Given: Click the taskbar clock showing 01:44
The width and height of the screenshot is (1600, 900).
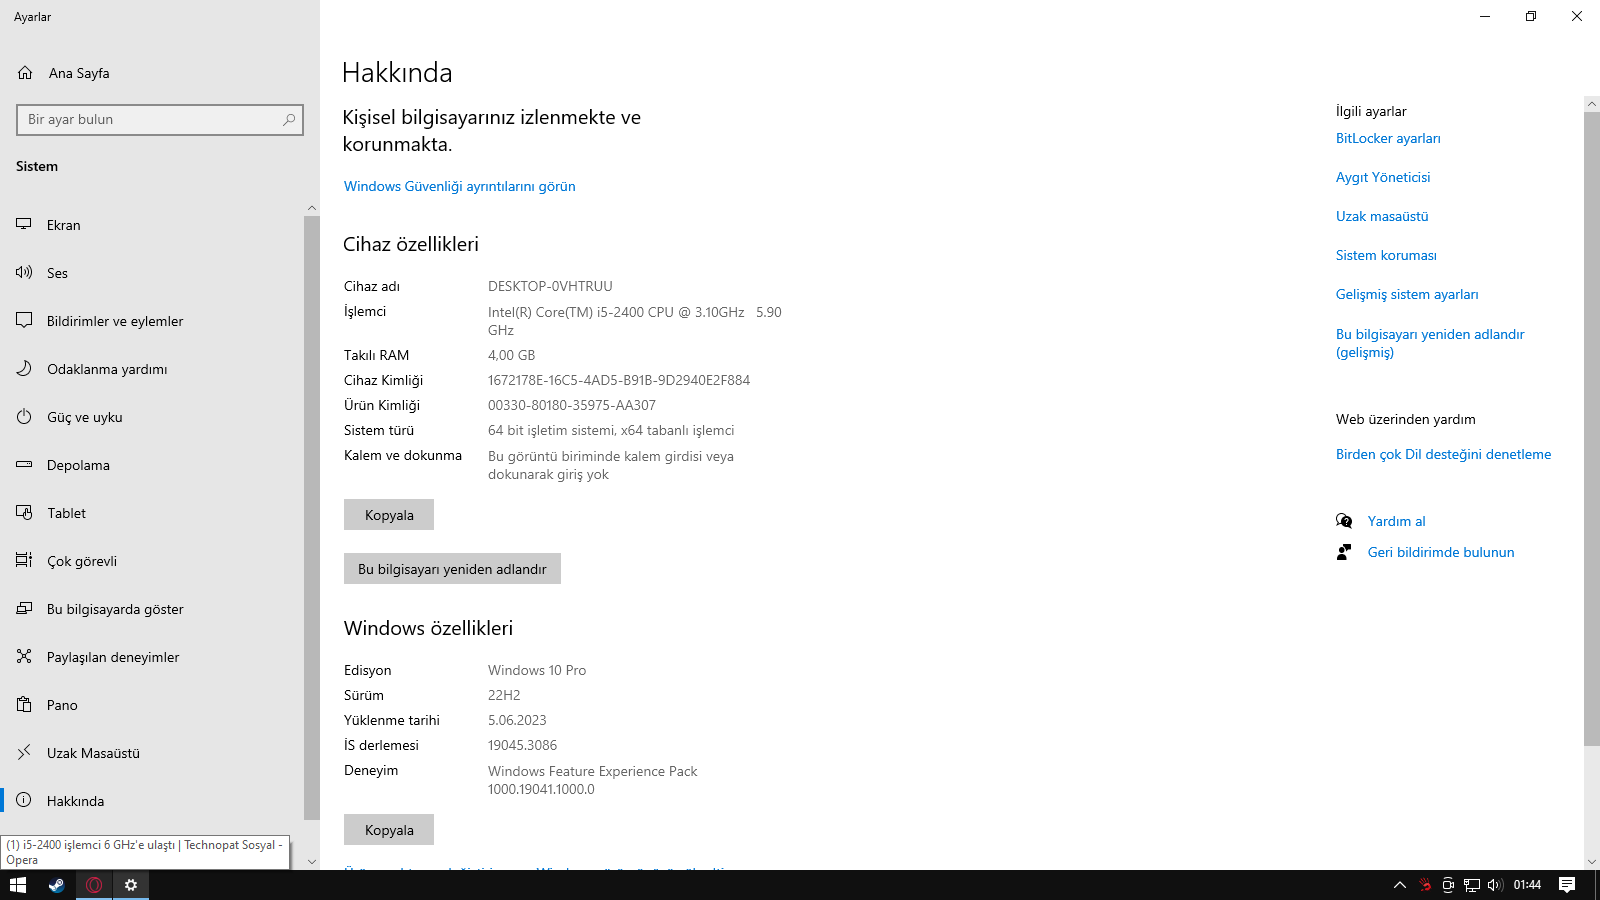Looking at the screenshot, I should [1527, 885].
